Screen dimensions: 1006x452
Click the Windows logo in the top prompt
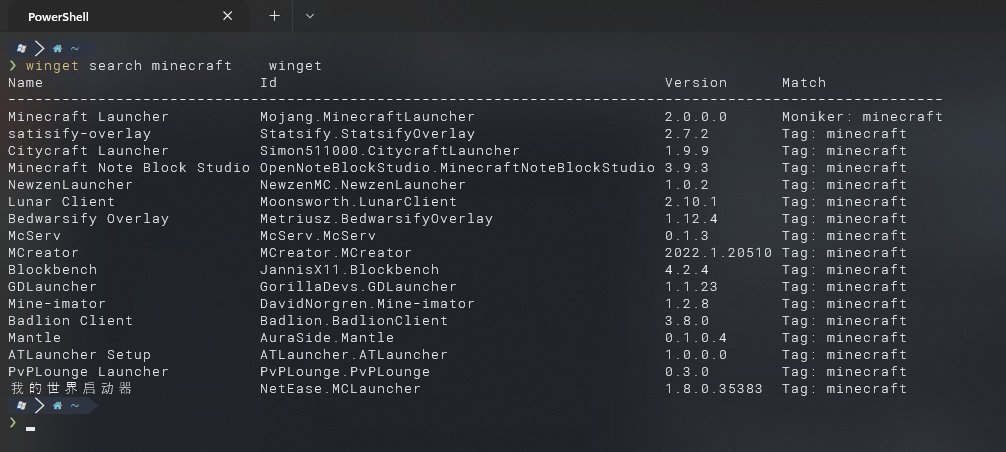pos(21,49)
